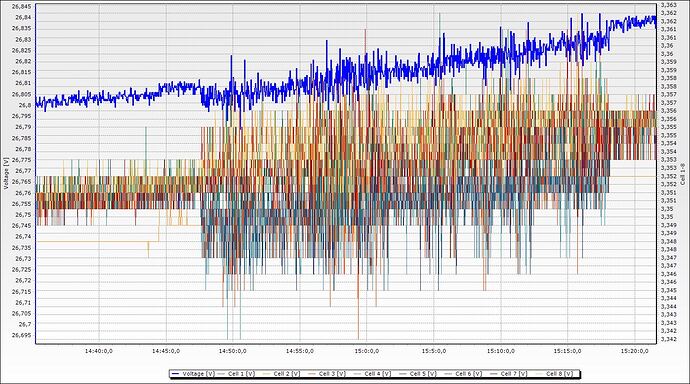Click the Cell 4 [V] legend entry
The image size is (690, 384).
[x=372, y=373]
